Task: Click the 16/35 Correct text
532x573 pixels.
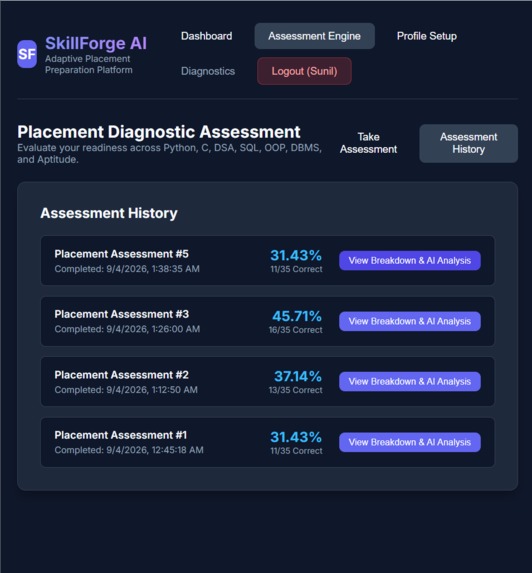Action: pos(296,330)
